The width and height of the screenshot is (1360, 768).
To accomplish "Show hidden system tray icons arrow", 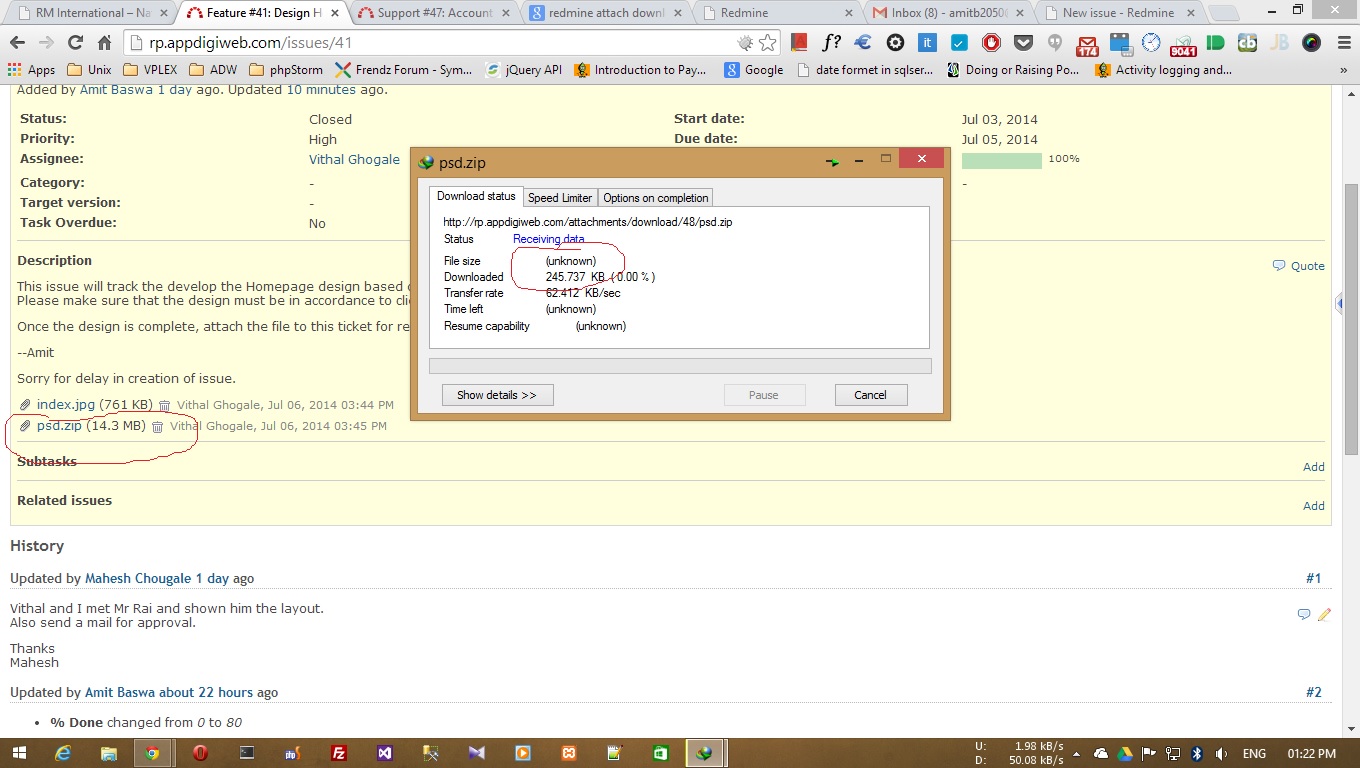I will click(x=1077, y=754).
